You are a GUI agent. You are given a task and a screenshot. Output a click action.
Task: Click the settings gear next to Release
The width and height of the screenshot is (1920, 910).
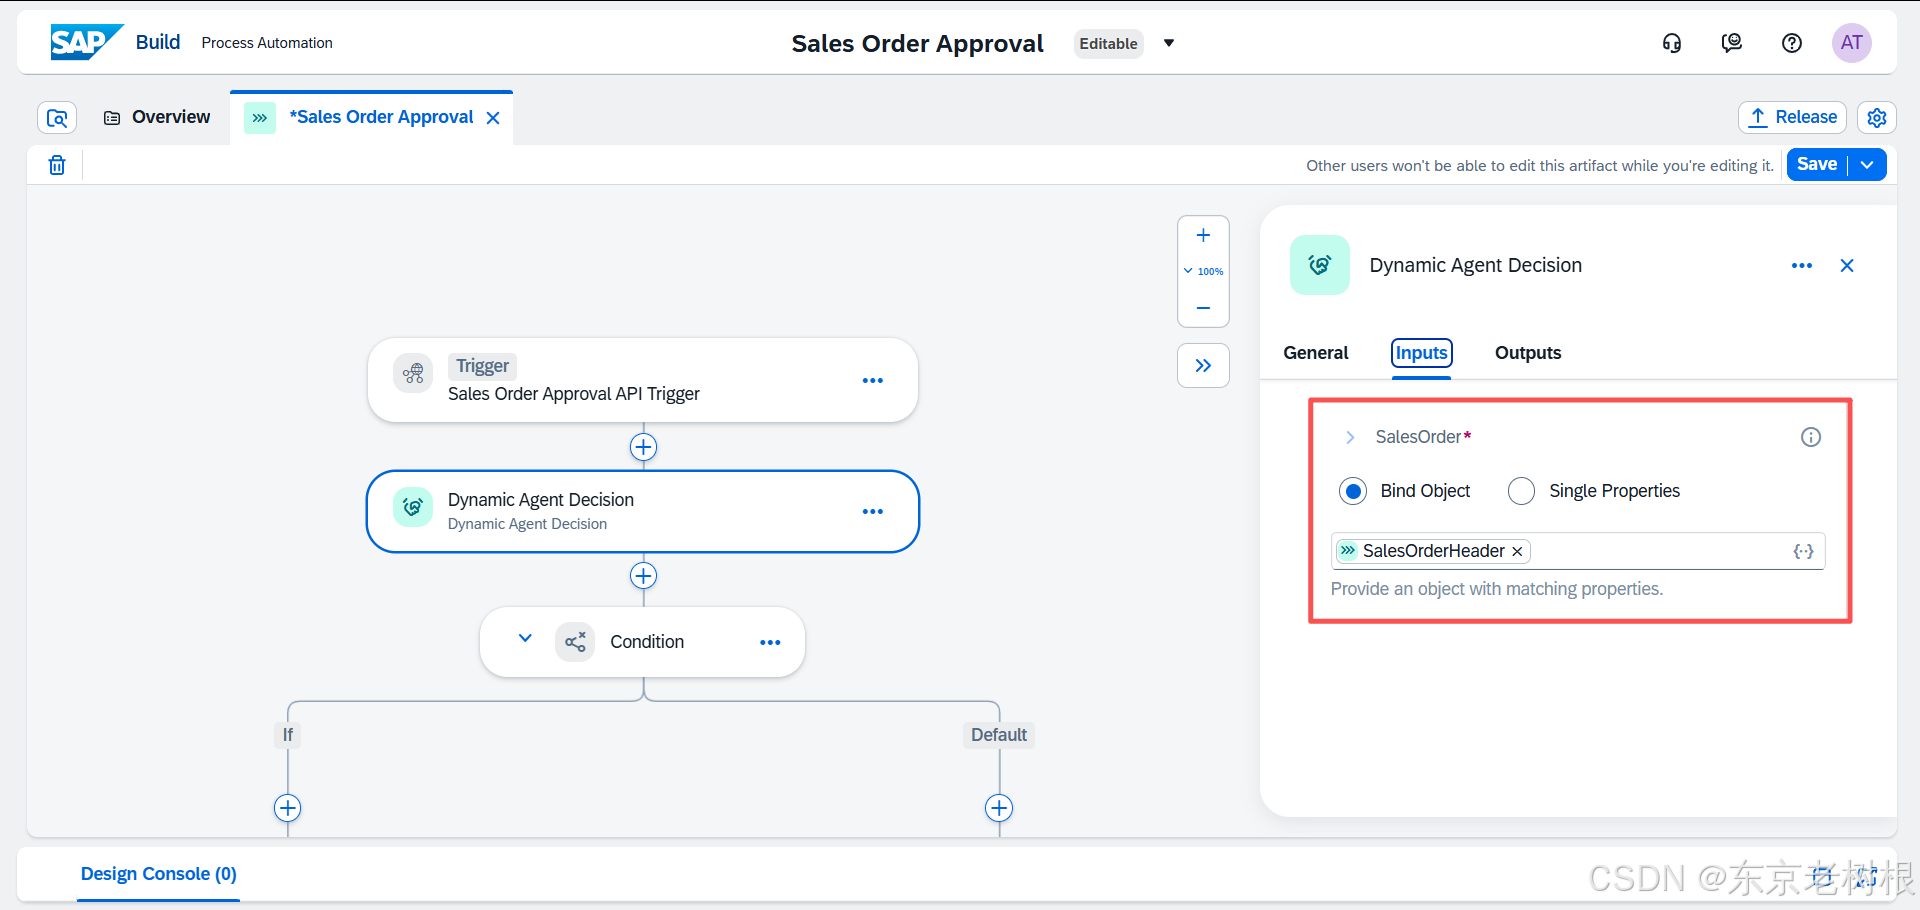(x=1877, y=118)
